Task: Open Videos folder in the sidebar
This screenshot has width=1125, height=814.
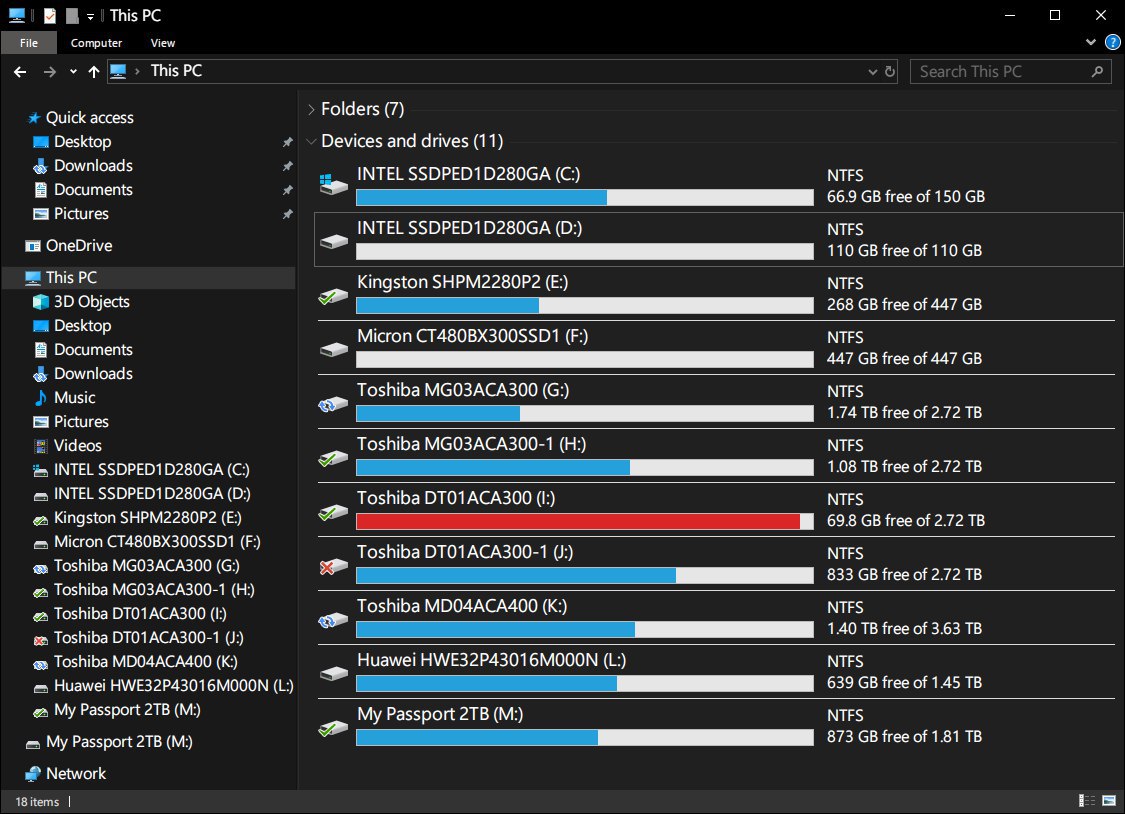Action: click(77, 446)
